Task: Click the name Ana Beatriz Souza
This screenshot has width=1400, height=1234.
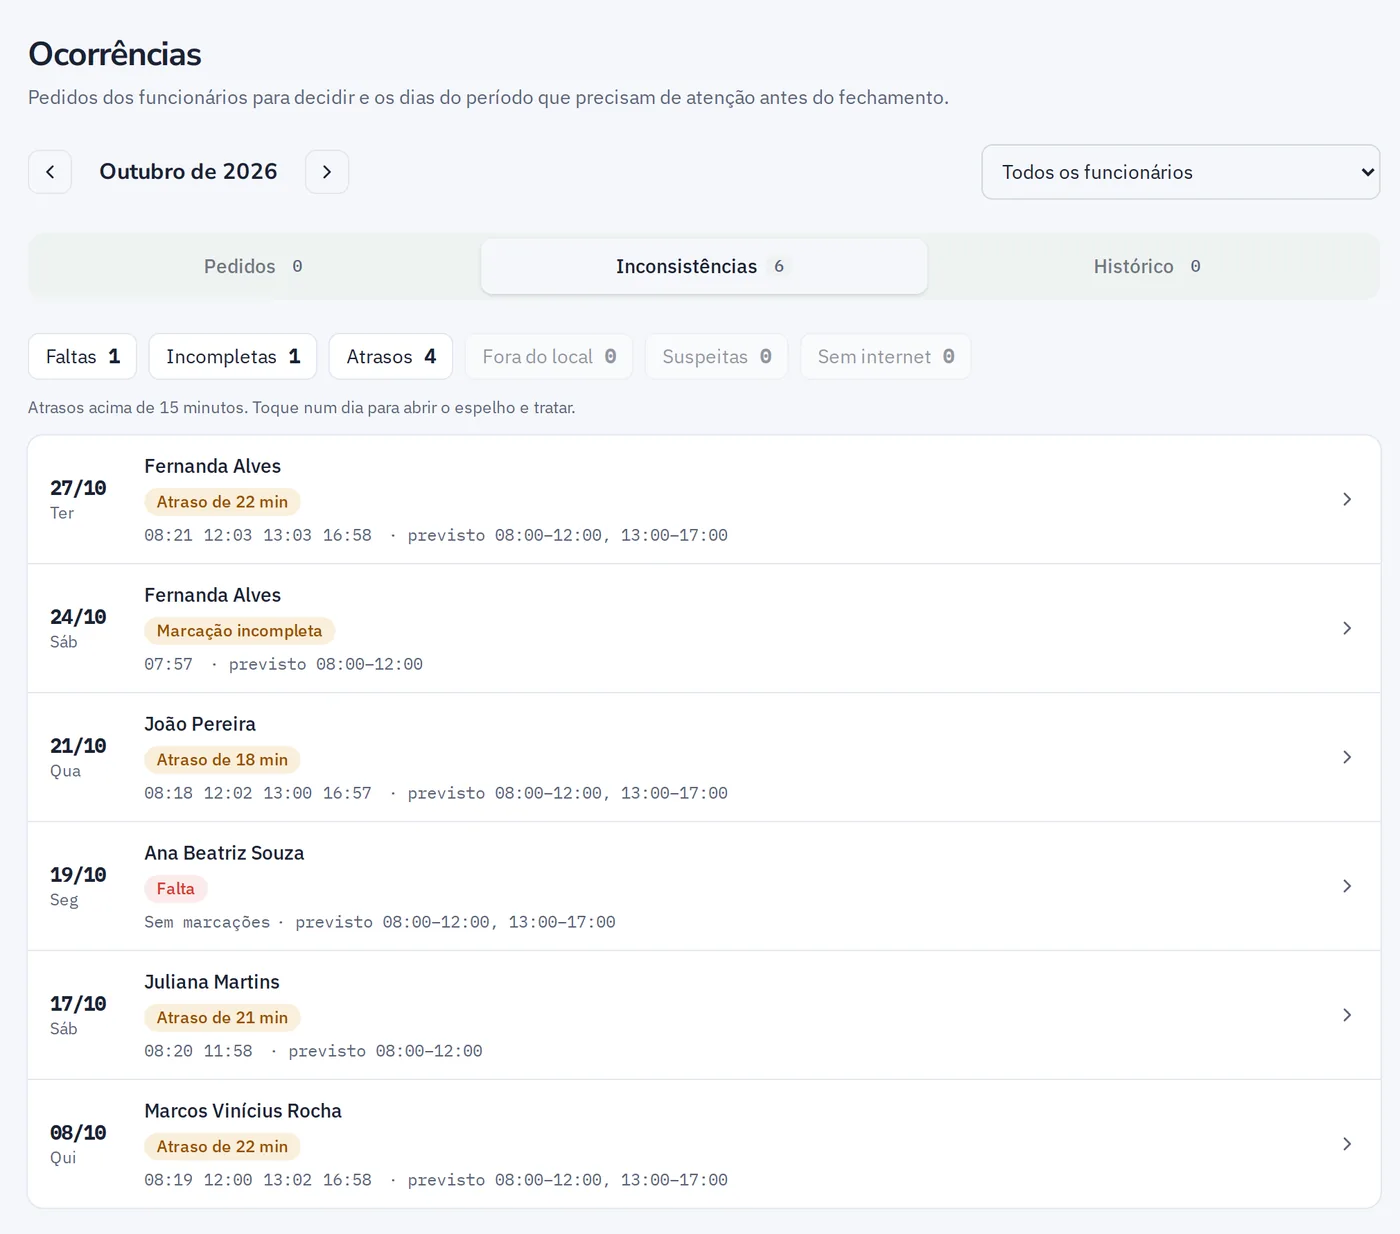Action: (224, 853)
